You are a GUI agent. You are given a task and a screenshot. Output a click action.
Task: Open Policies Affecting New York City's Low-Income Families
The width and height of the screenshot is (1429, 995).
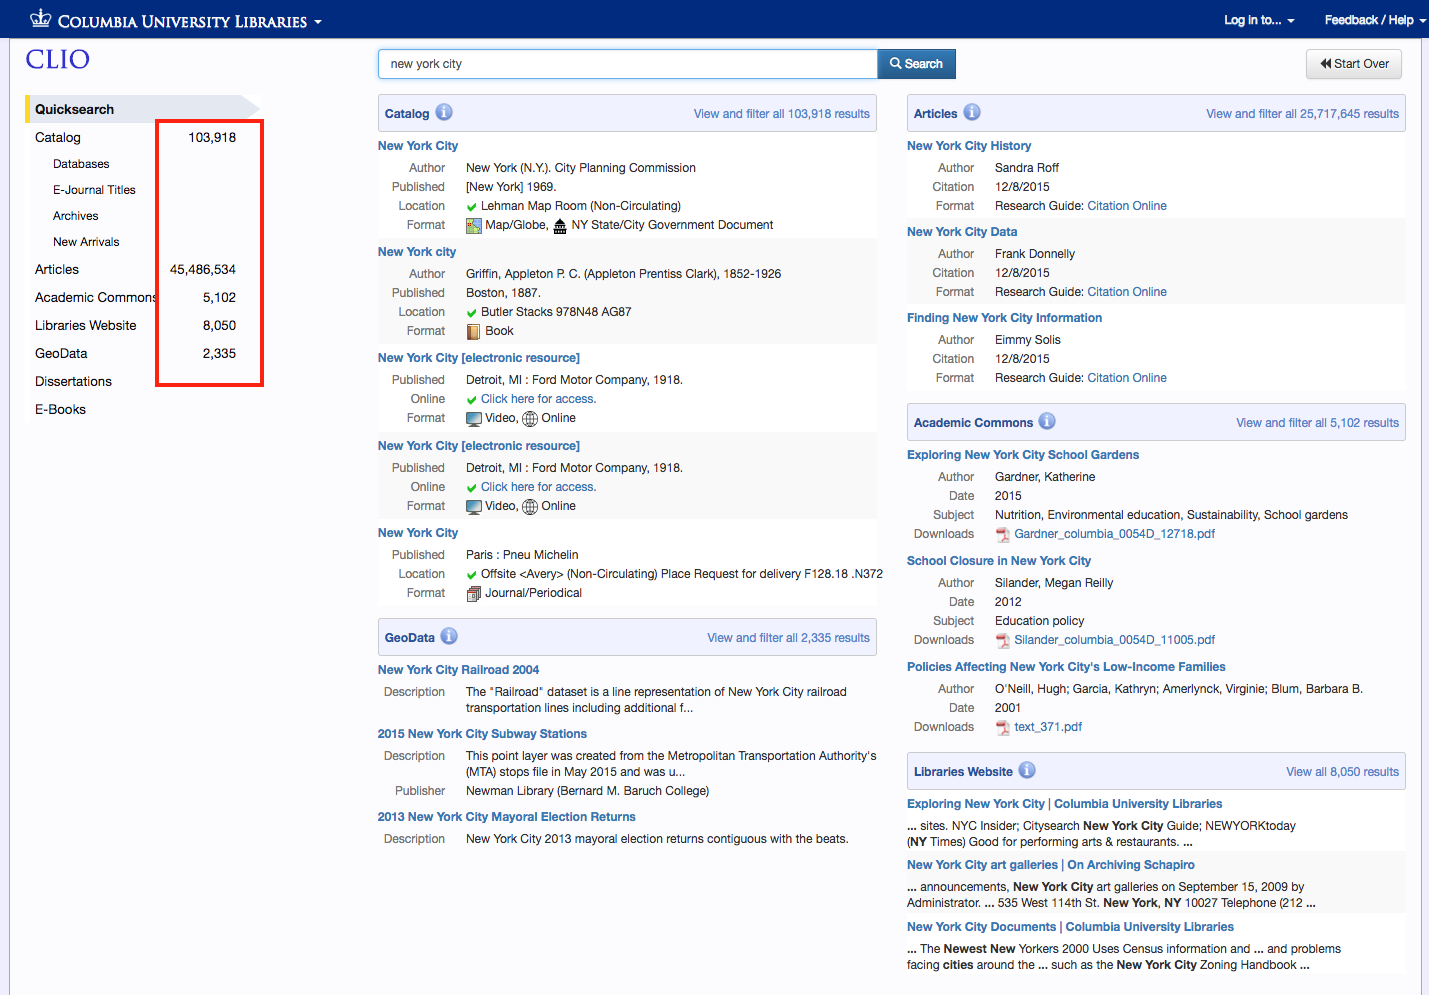click(x=1066, y=667)
